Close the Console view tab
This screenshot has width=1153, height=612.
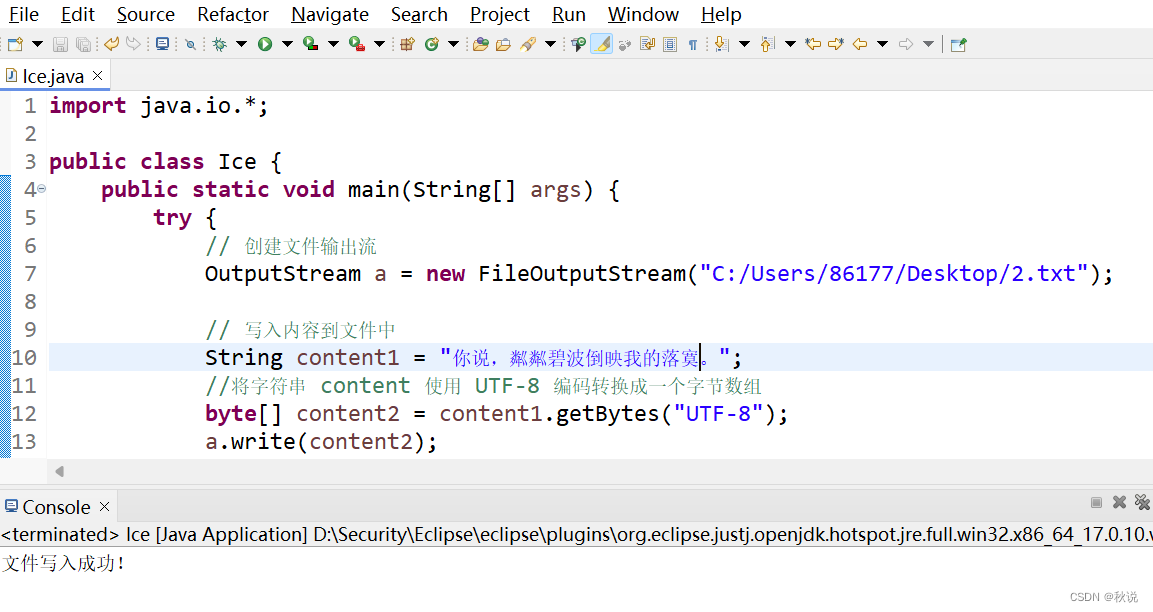pyautogui.click(x=104, y=507)
